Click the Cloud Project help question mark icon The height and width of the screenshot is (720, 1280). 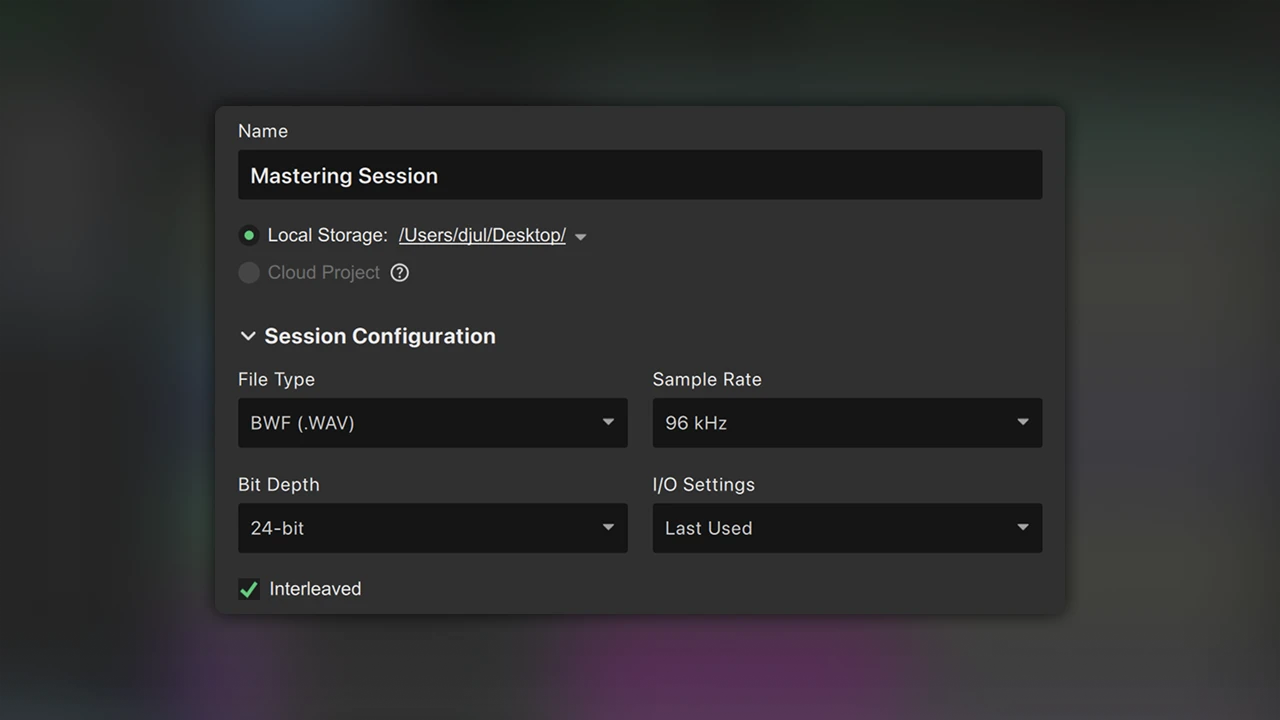(x=400, y=273)
